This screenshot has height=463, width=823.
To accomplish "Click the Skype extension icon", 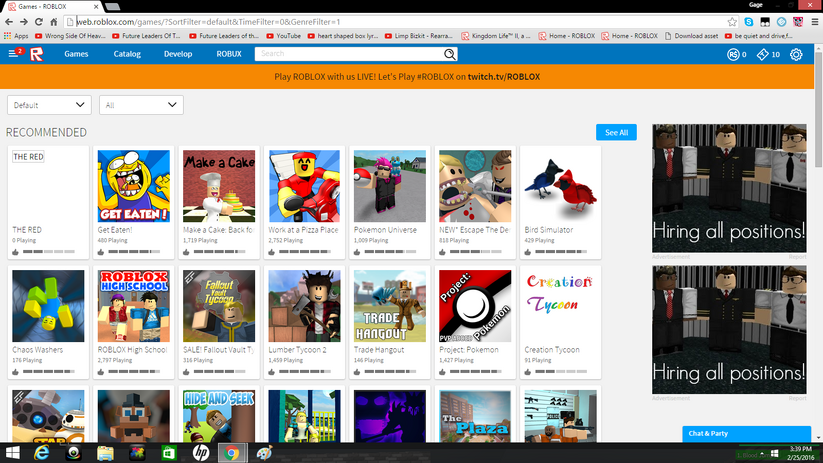I will pyautogui.click(x=748, y=22).
